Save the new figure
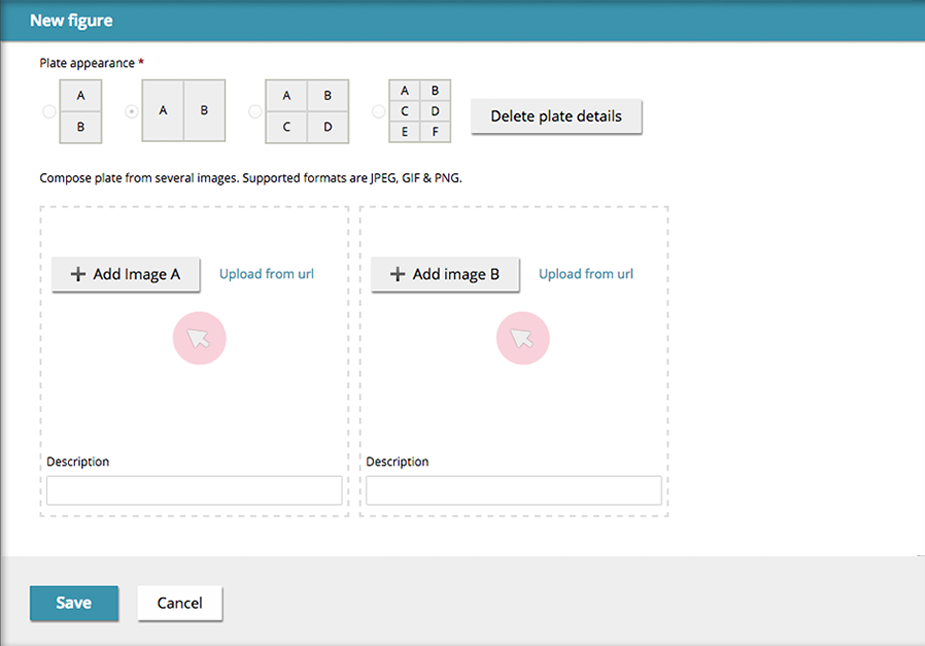Image resolution: width=925 pixels, height=646 pixels. pos(74,603)
